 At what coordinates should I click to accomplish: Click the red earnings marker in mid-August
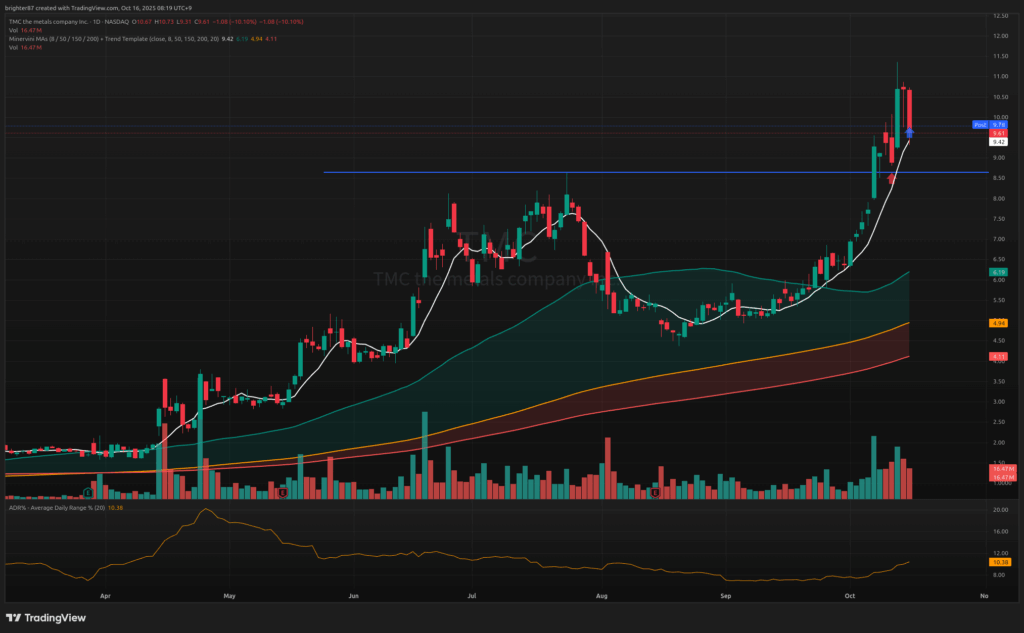pos(654,492)
